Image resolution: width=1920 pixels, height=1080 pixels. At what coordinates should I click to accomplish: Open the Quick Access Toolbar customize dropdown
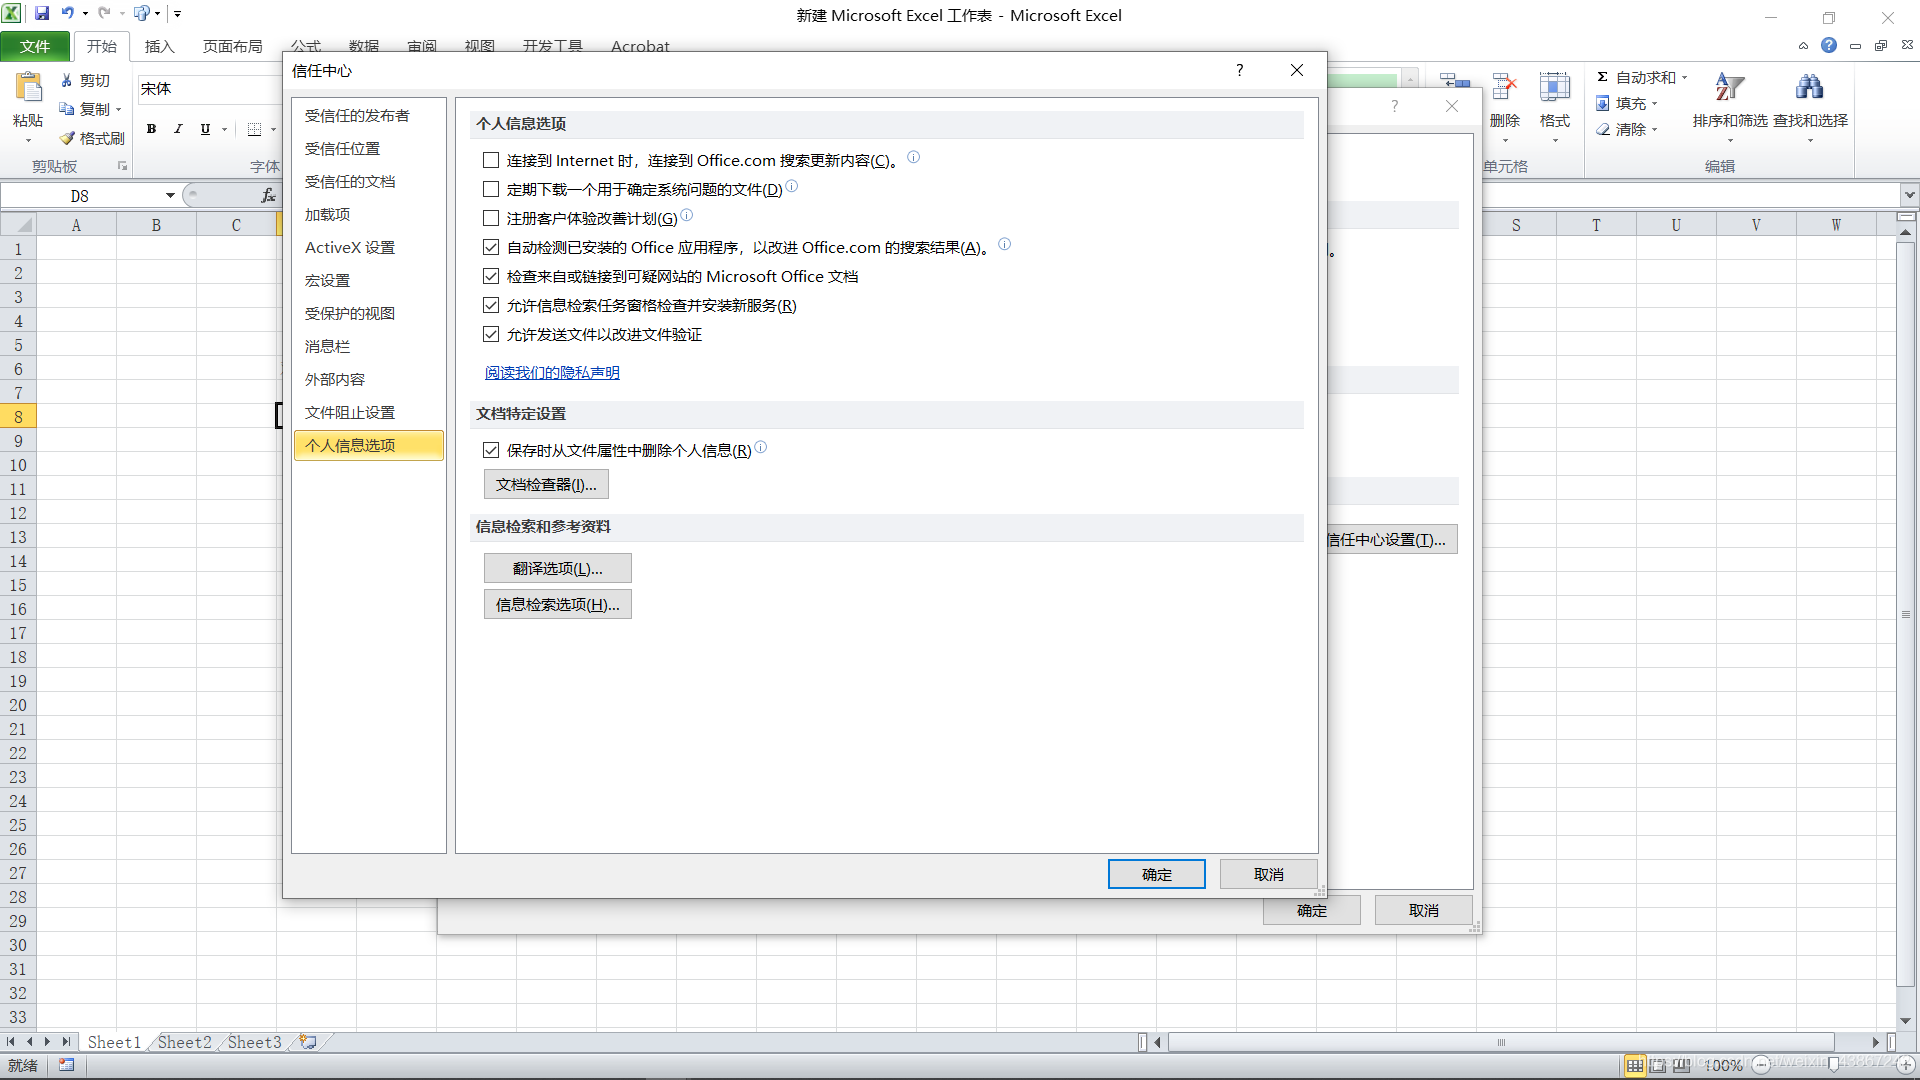pos(177,13)
